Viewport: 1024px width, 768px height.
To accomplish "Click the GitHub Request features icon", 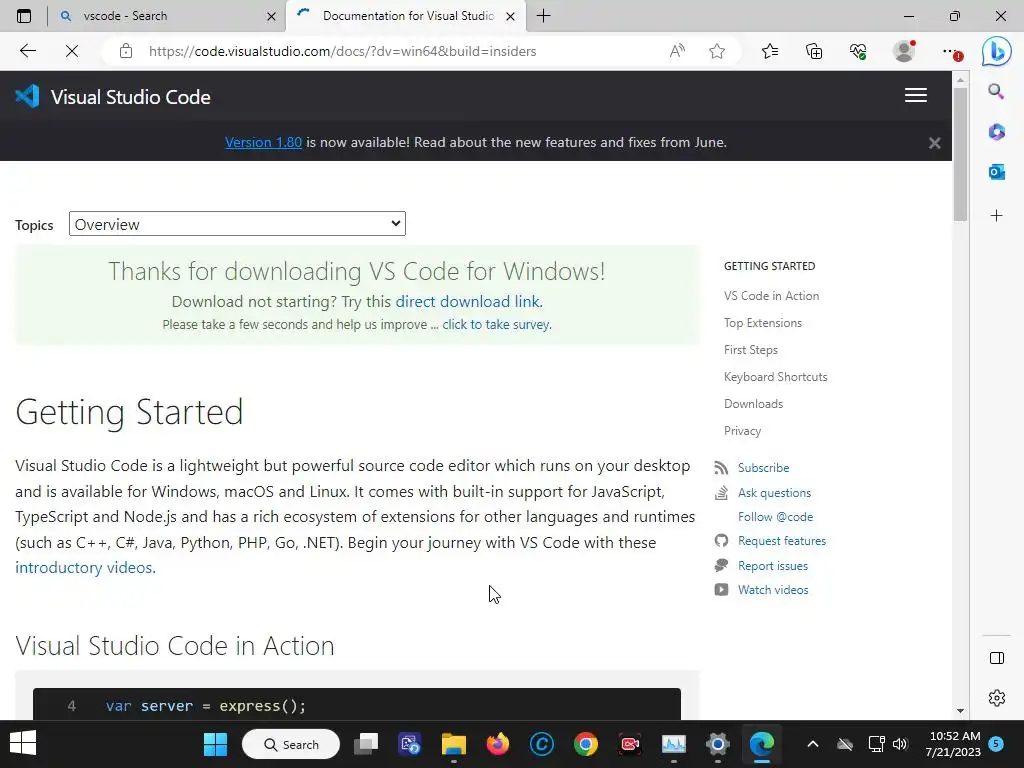I will (721, 541).
